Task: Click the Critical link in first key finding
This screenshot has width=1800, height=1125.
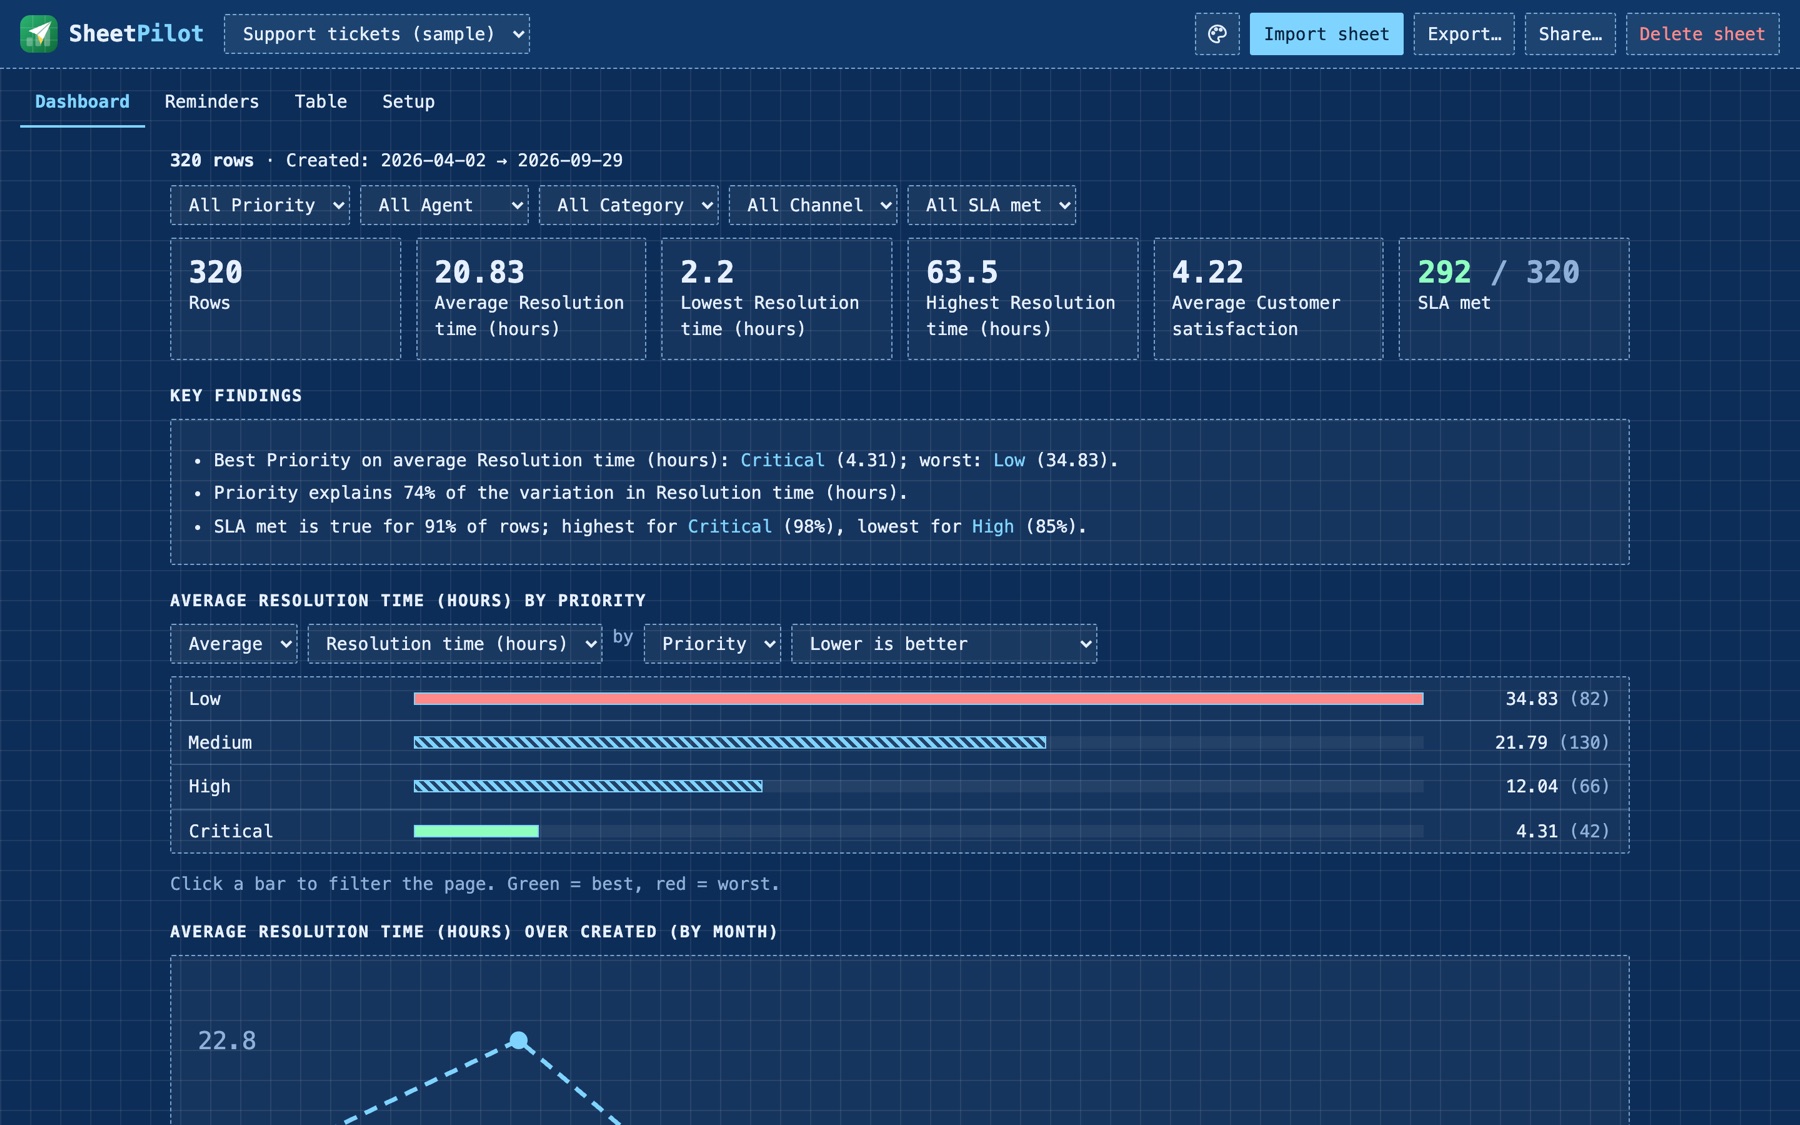Action: tap(782, 460)
